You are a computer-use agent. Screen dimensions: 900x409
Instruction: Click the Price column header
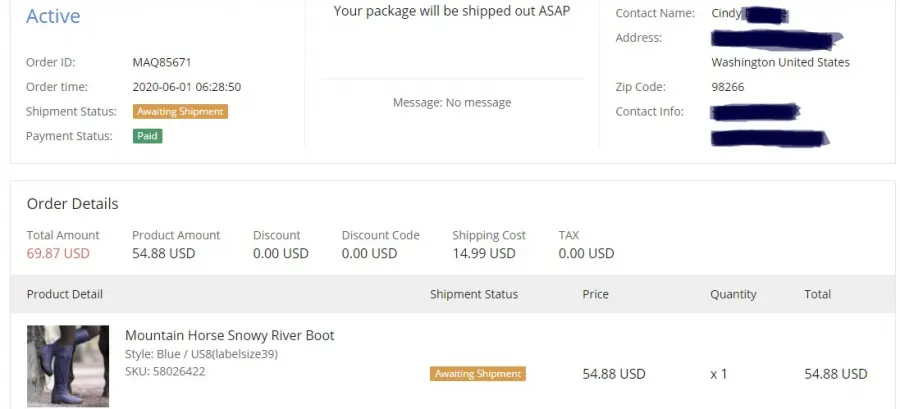coord(595,294)
